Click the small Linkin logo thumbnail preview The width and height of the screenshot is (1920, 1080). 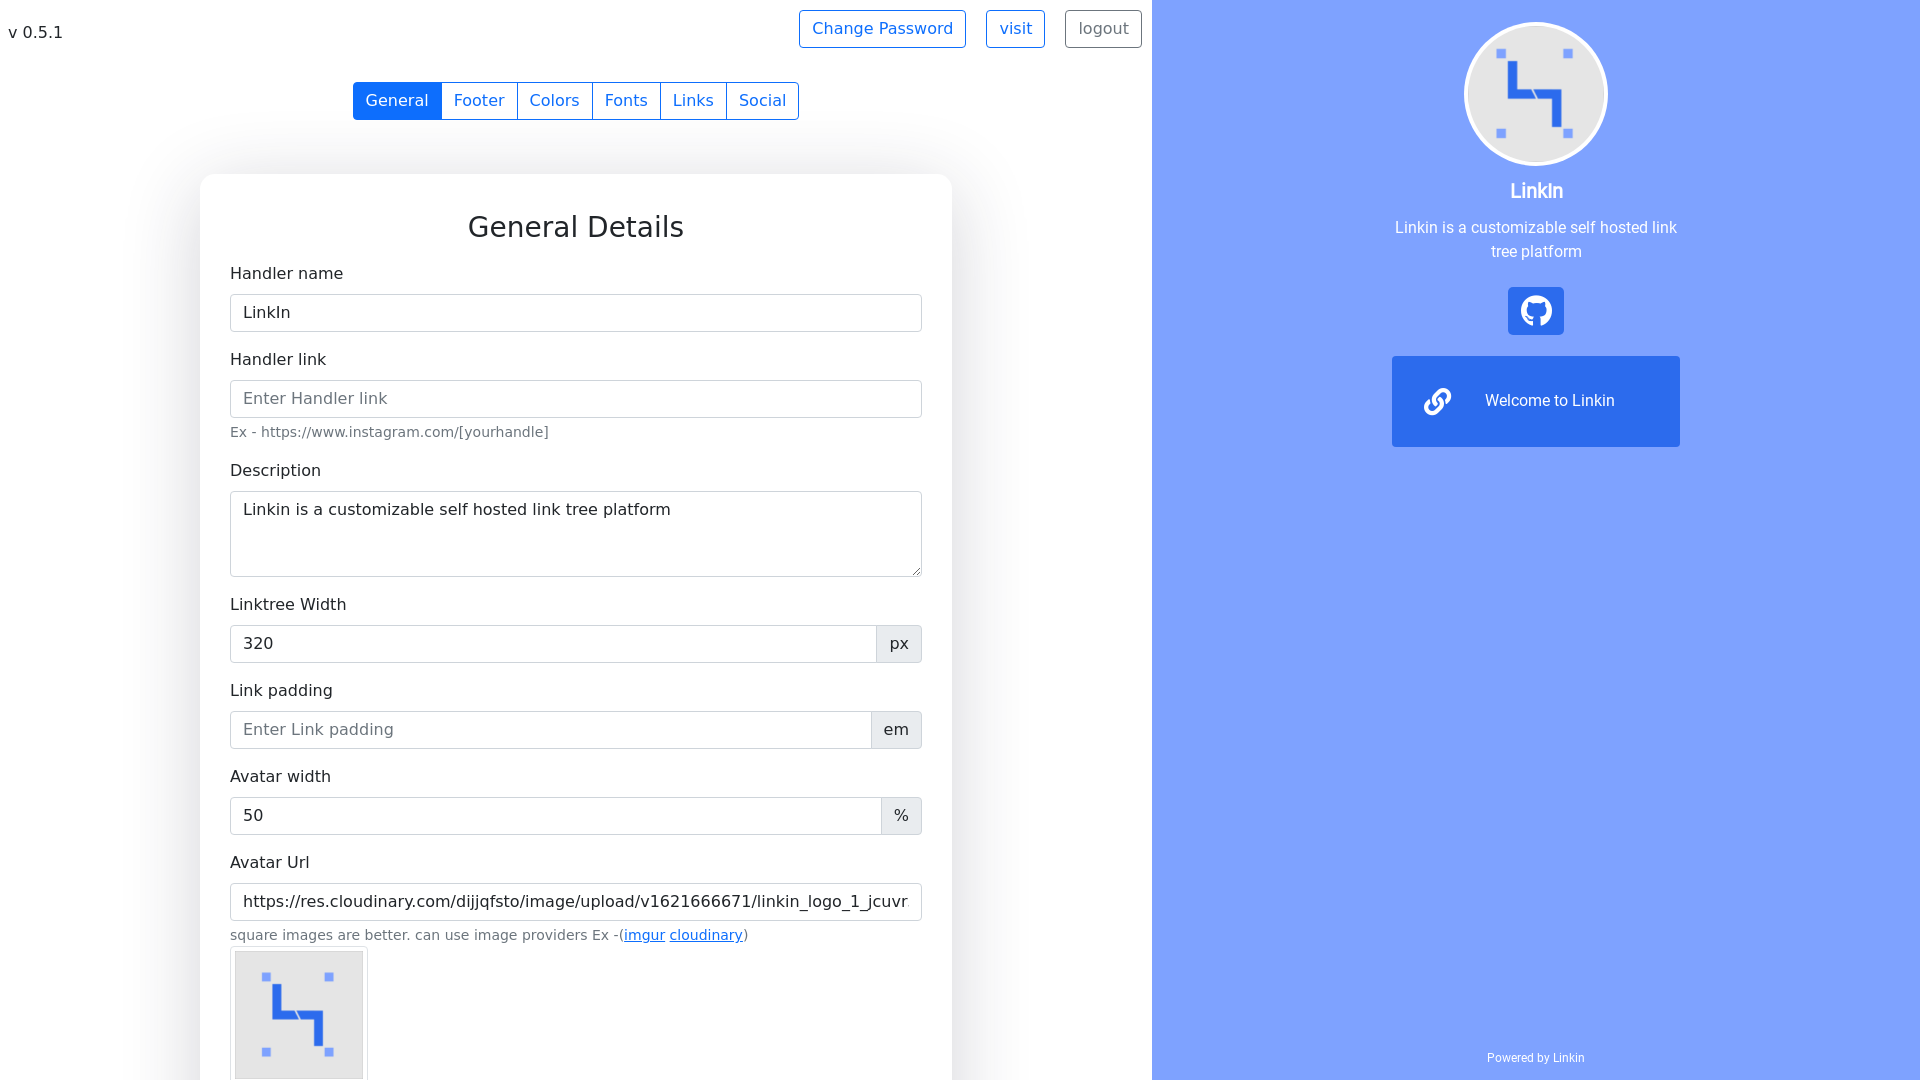298,1014
